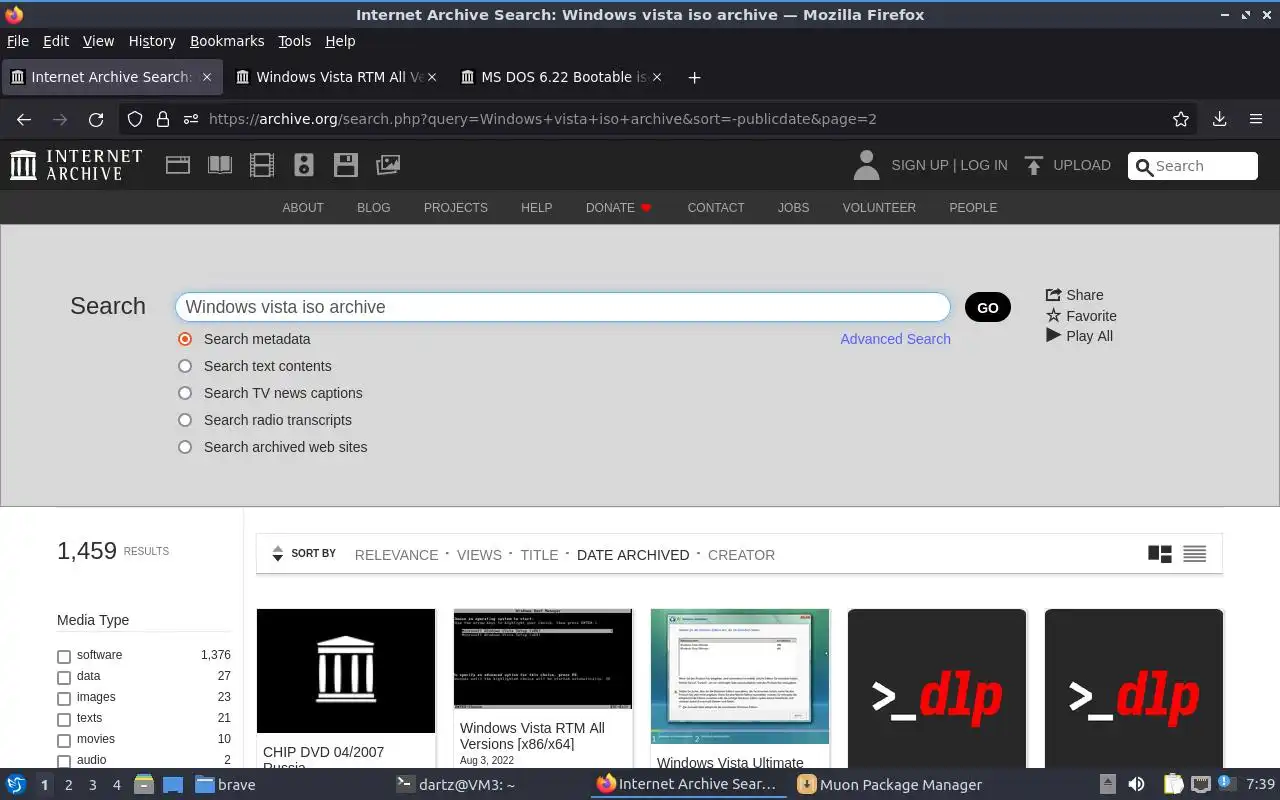Screen dimensions: 1280x800
Task: Select Search text contents option
Action: (185, 366)
